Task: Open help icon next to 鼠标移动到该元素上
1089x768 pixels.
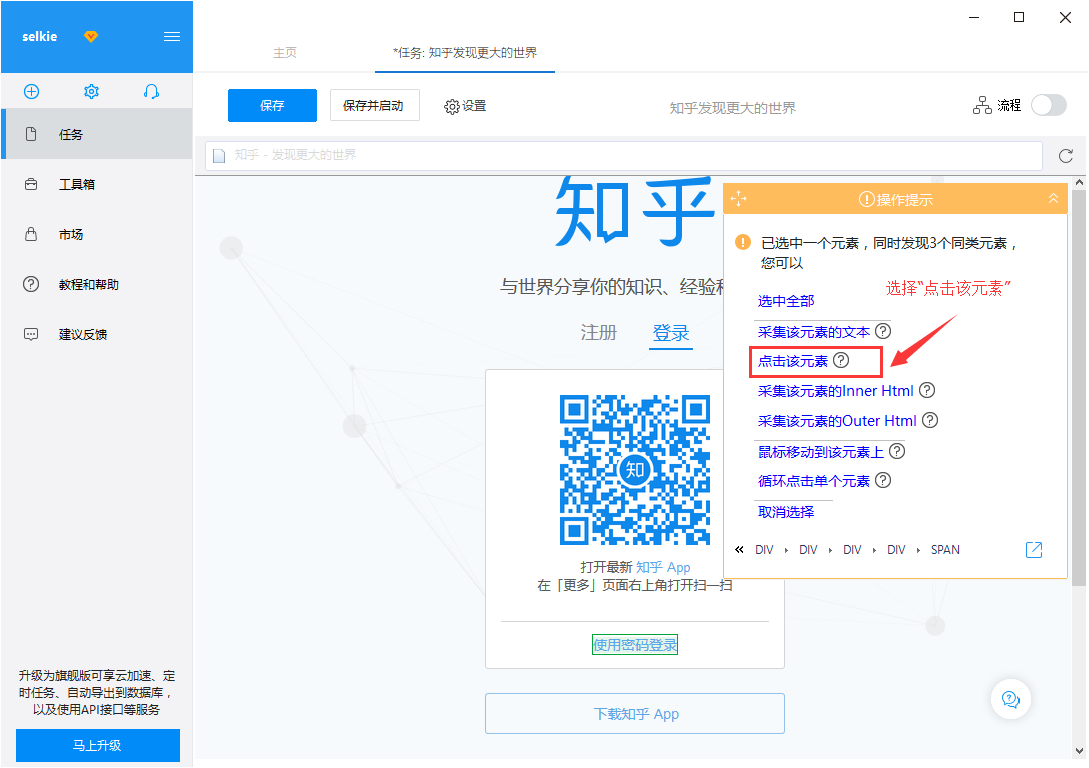Action: tap(897, 451)
